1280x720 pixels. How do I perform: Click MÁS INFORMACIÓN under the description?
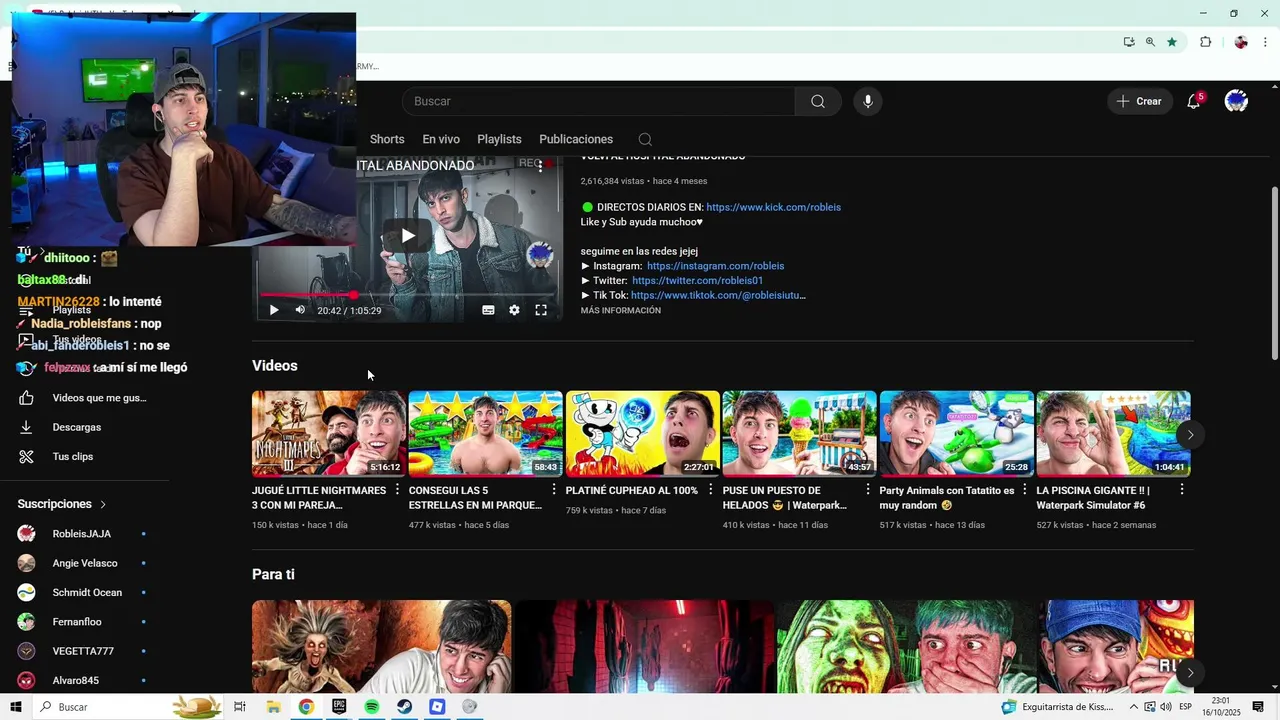point(620,311)
